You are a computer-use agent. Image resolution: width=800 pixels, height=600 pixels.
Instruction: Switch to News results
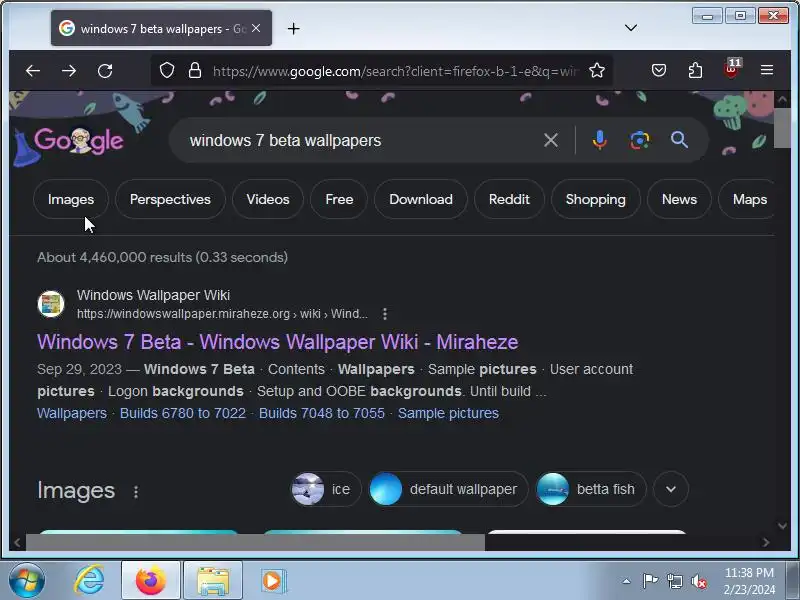tap(679, 199)
